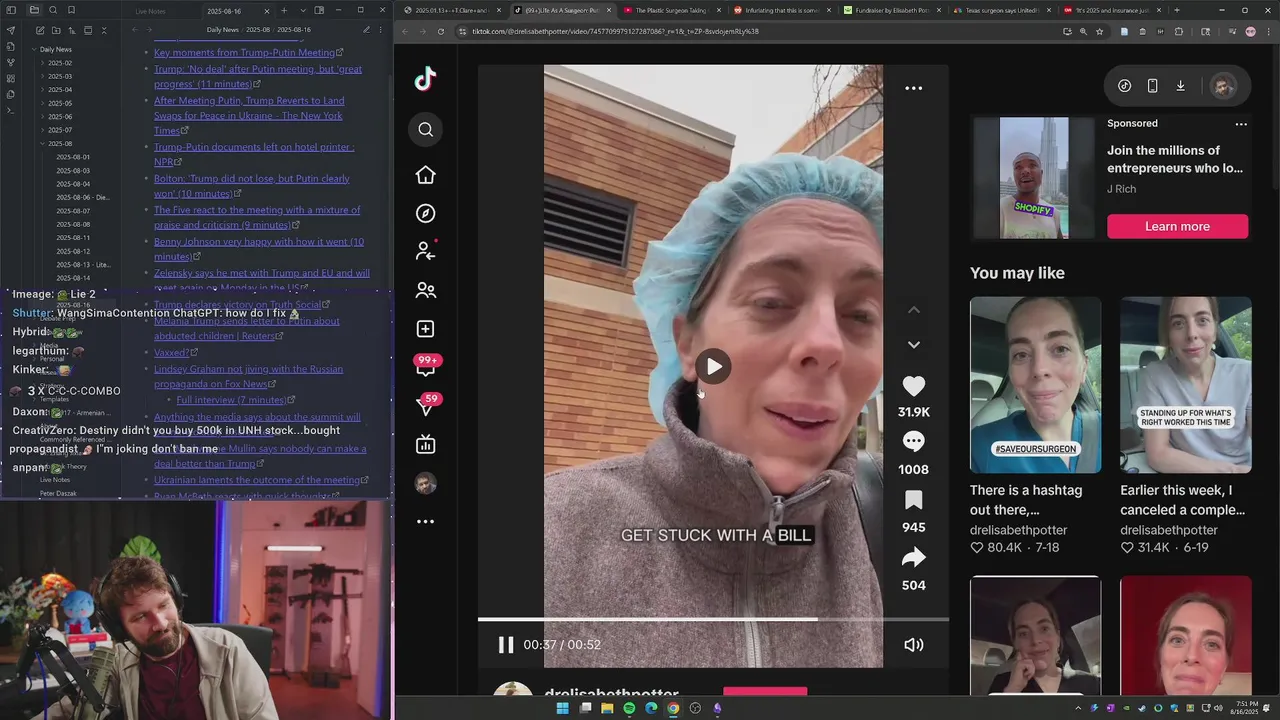Click the desktop app download icon
The width and height of the screenshot is (1280, 720).
(x=1180, y=86)
